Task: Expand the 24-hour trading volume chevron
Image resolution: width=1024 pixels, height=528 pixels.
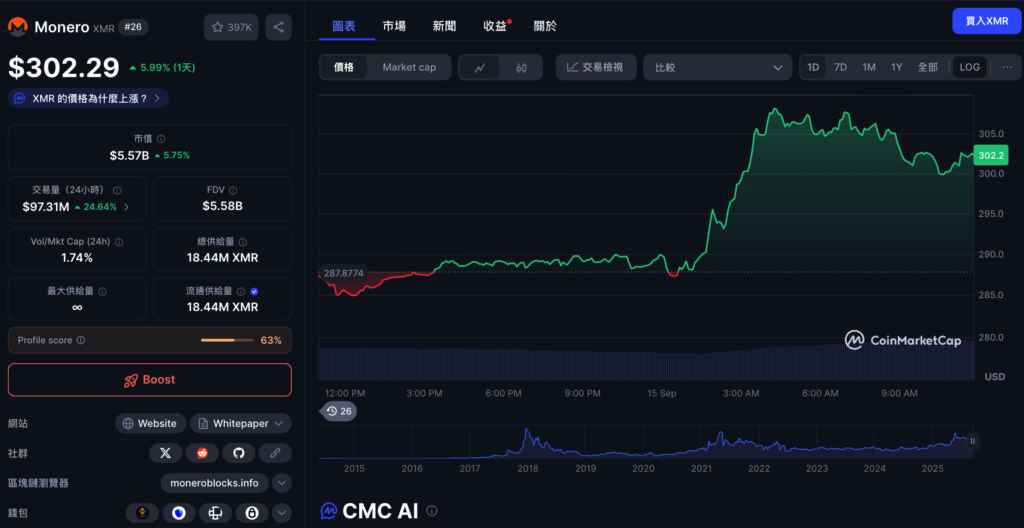Action: tap(126, 207)
